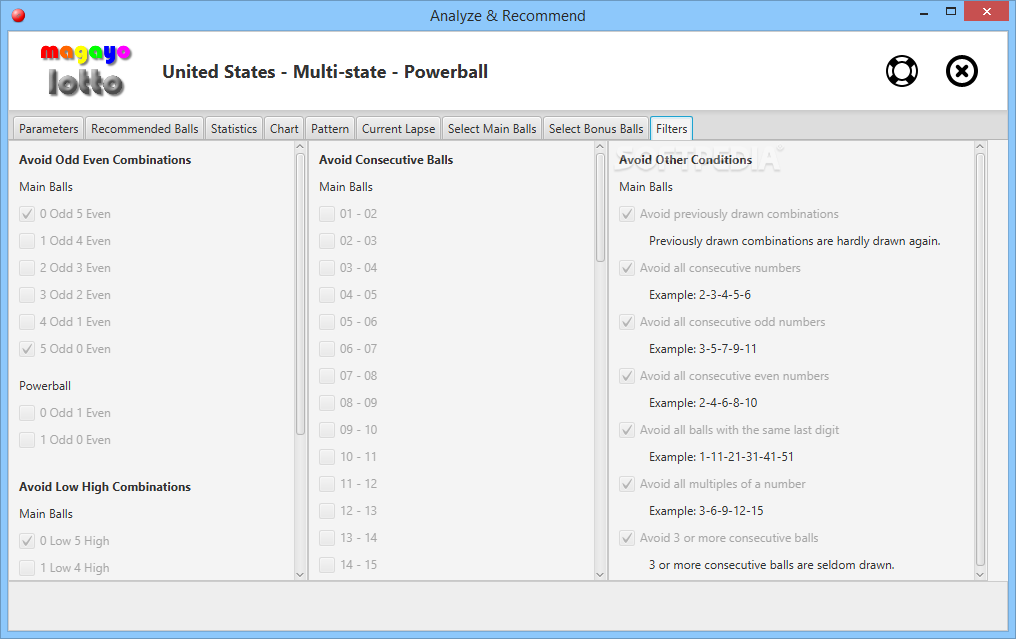1016x639 pixels.
Task: Check the 07 - 08 checkbox
Action: point(327,376)
